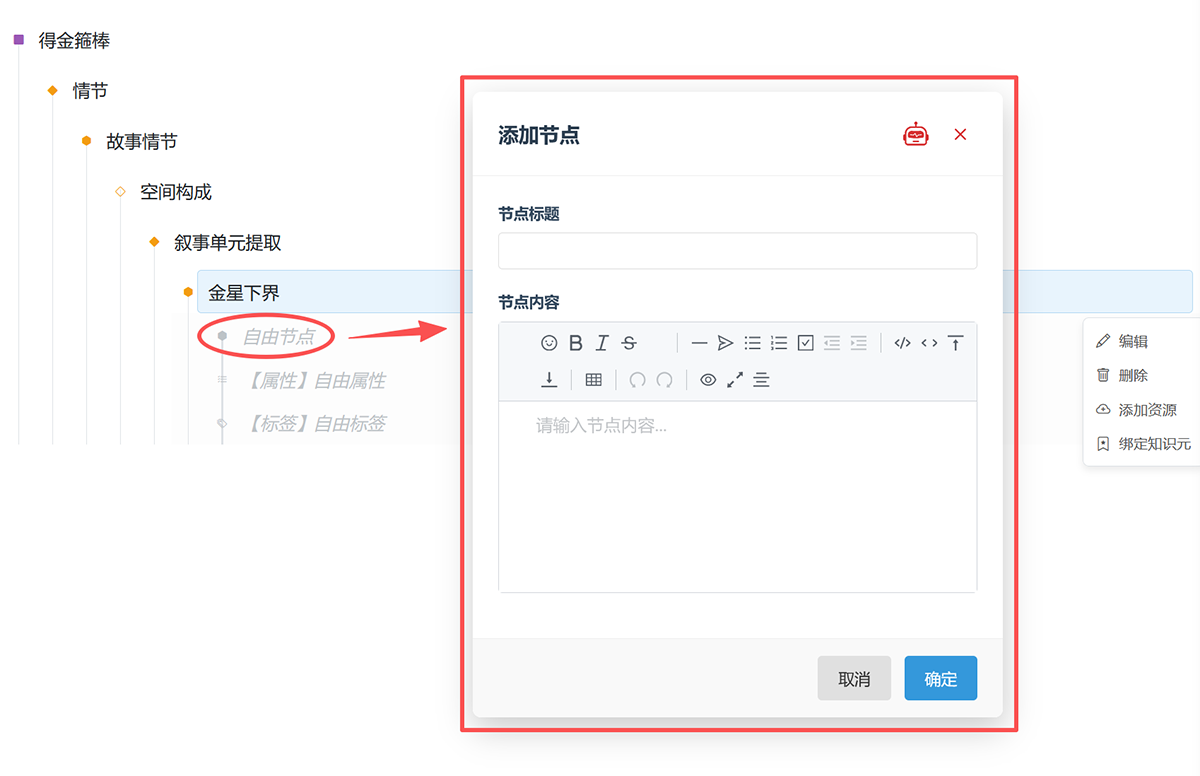This screenshot has height=776, width=1200.
Task: Insert a table in the editor
Action: coord(593,380)
